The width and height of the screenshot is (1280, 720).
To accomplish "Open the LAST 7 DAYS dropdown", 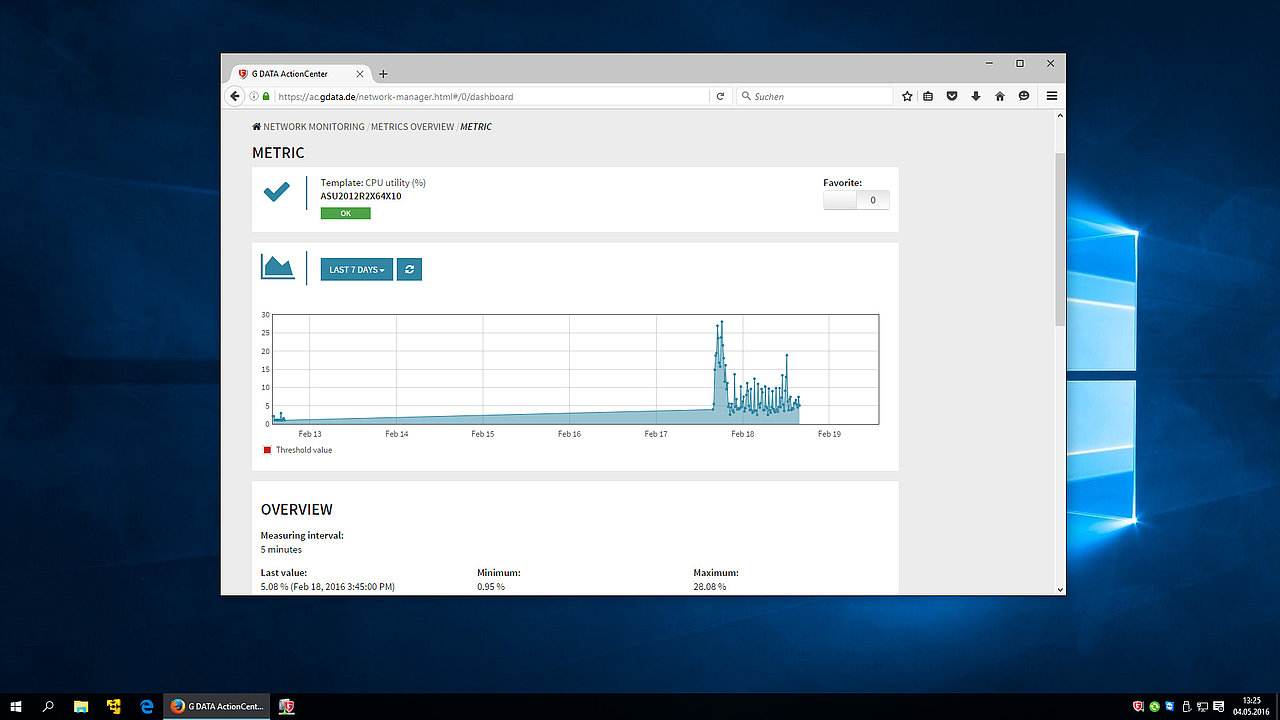I will coord(357,270).
